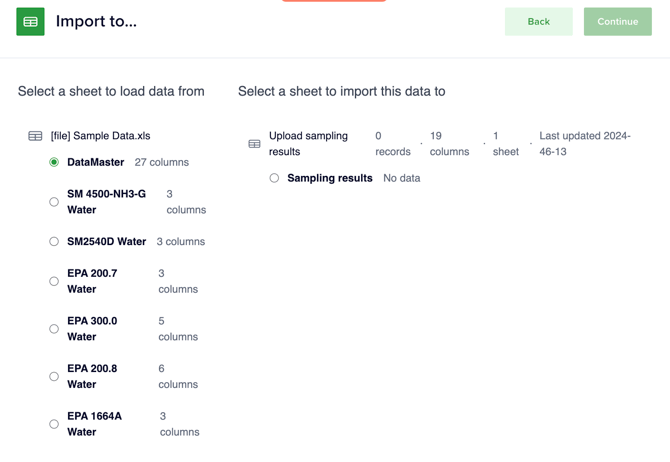The height and width of the screenshot is (462, 670).
Task: Choose the EPA 1664A Water radio button
Action: (54, 424)
